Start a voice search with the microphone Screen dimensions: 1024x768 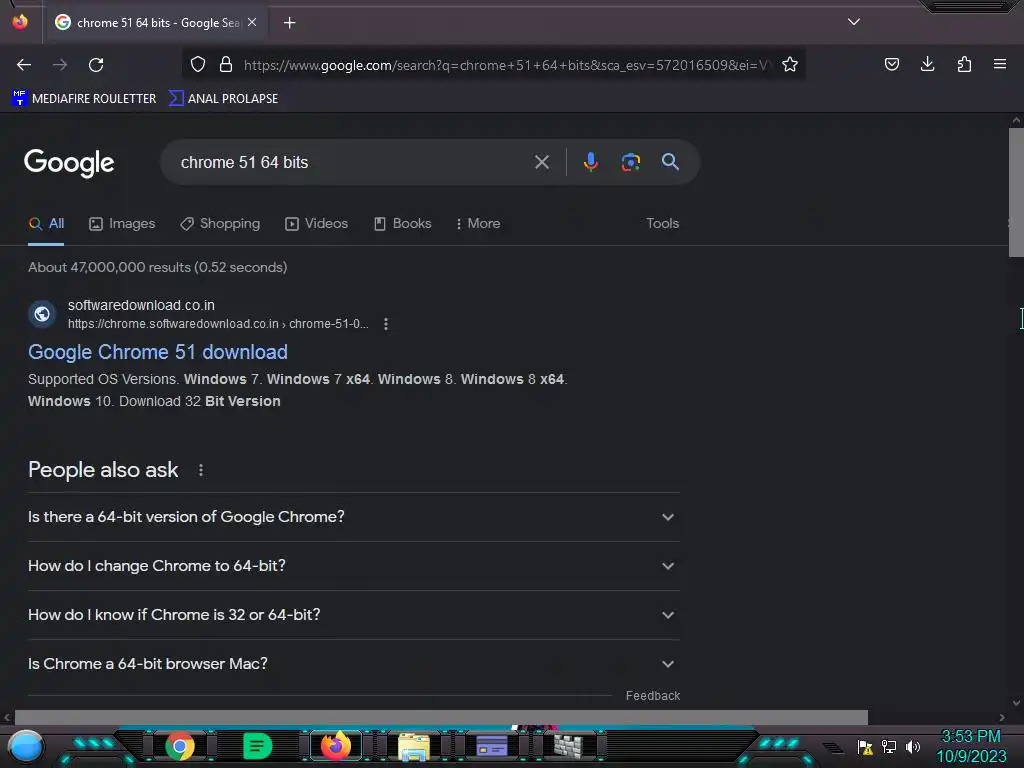(590, 162)
